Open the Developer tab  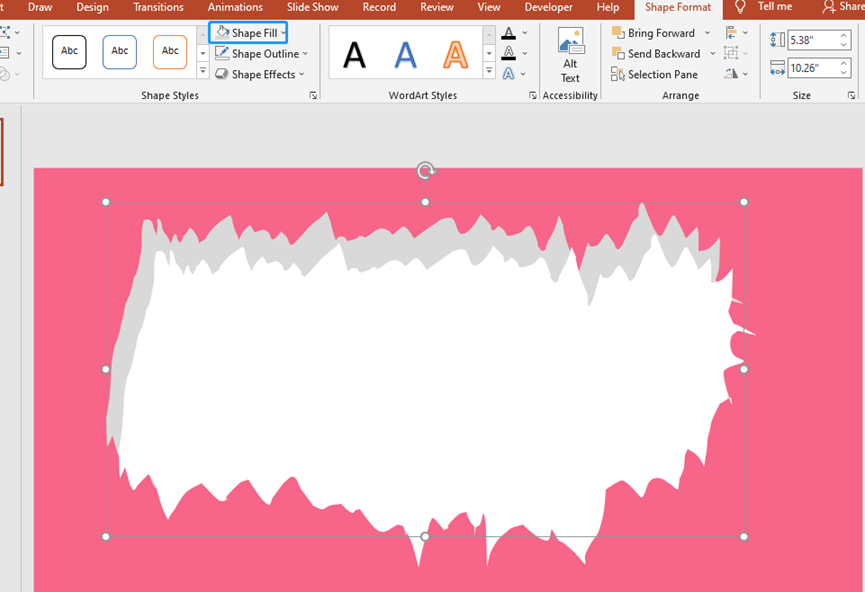click(x=548, y=7)
